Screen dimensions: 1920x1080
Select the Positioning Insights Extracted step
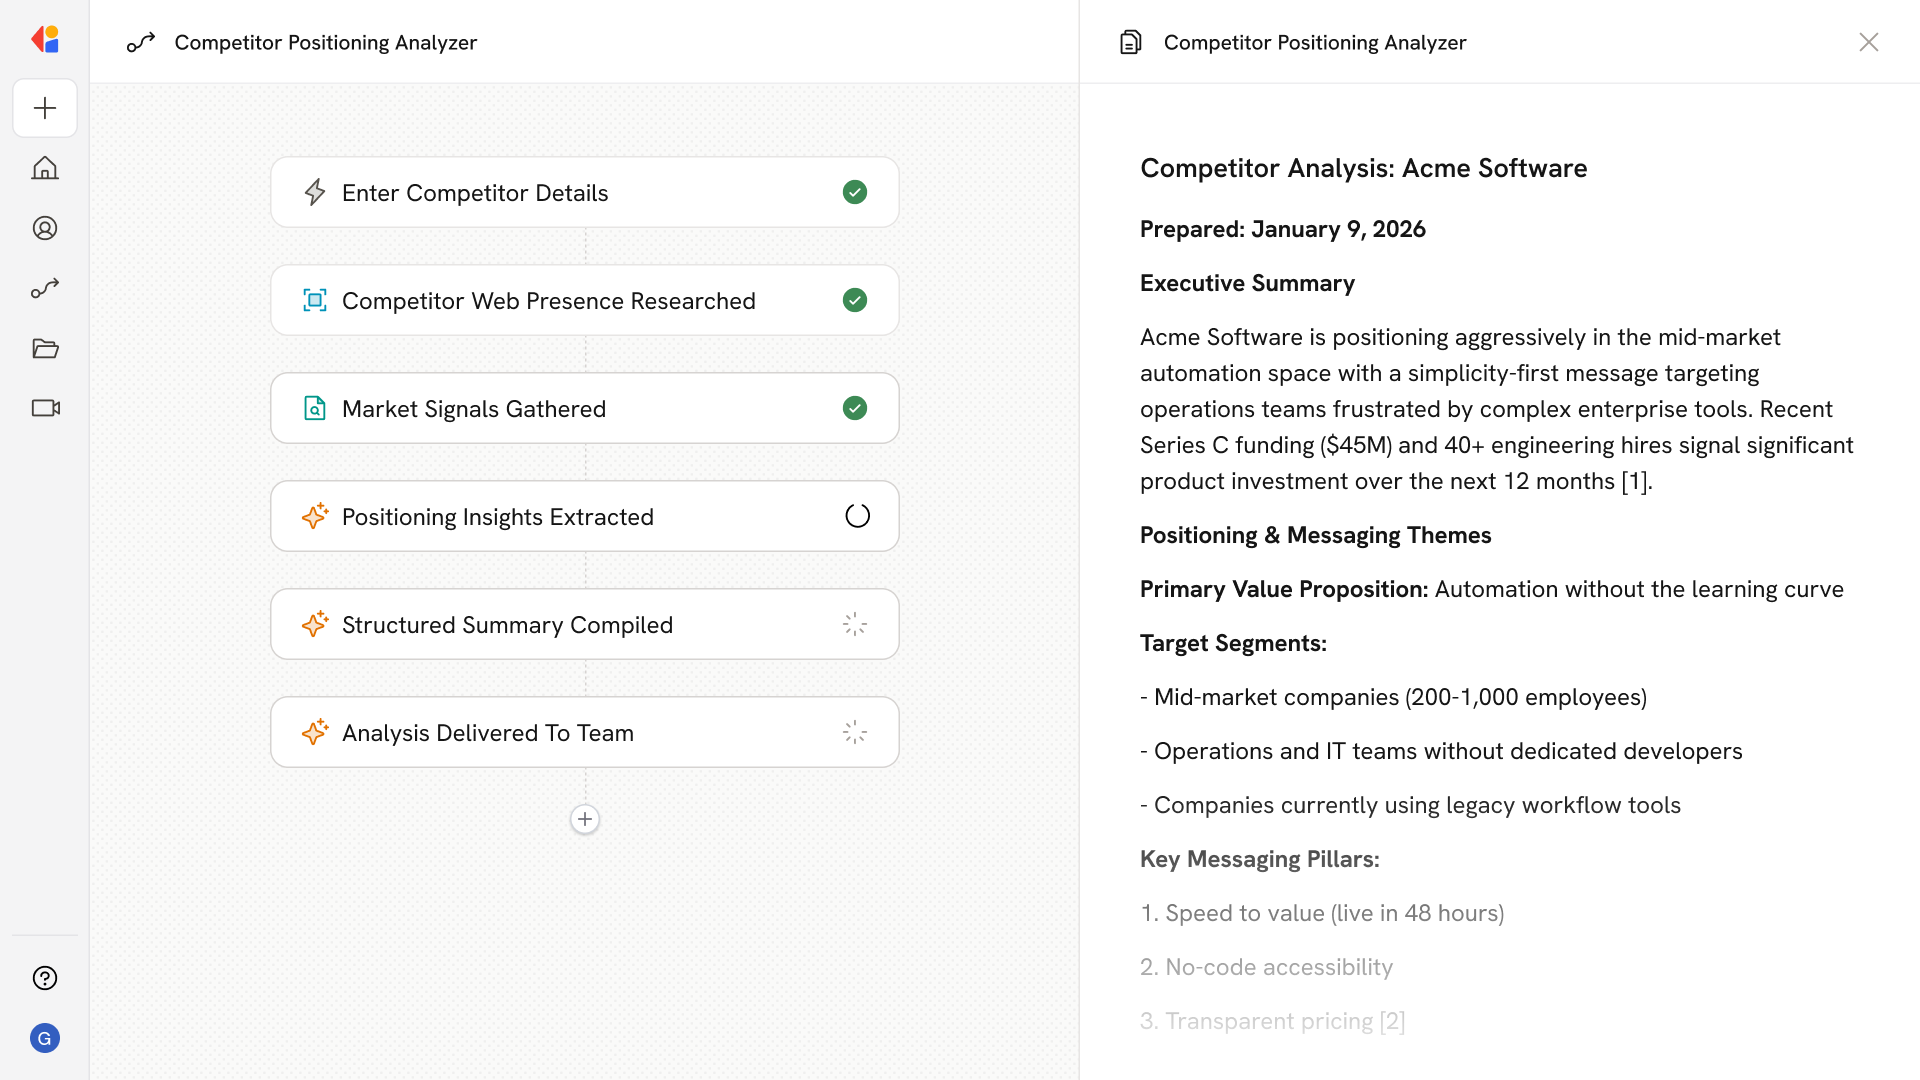(498, 516)
